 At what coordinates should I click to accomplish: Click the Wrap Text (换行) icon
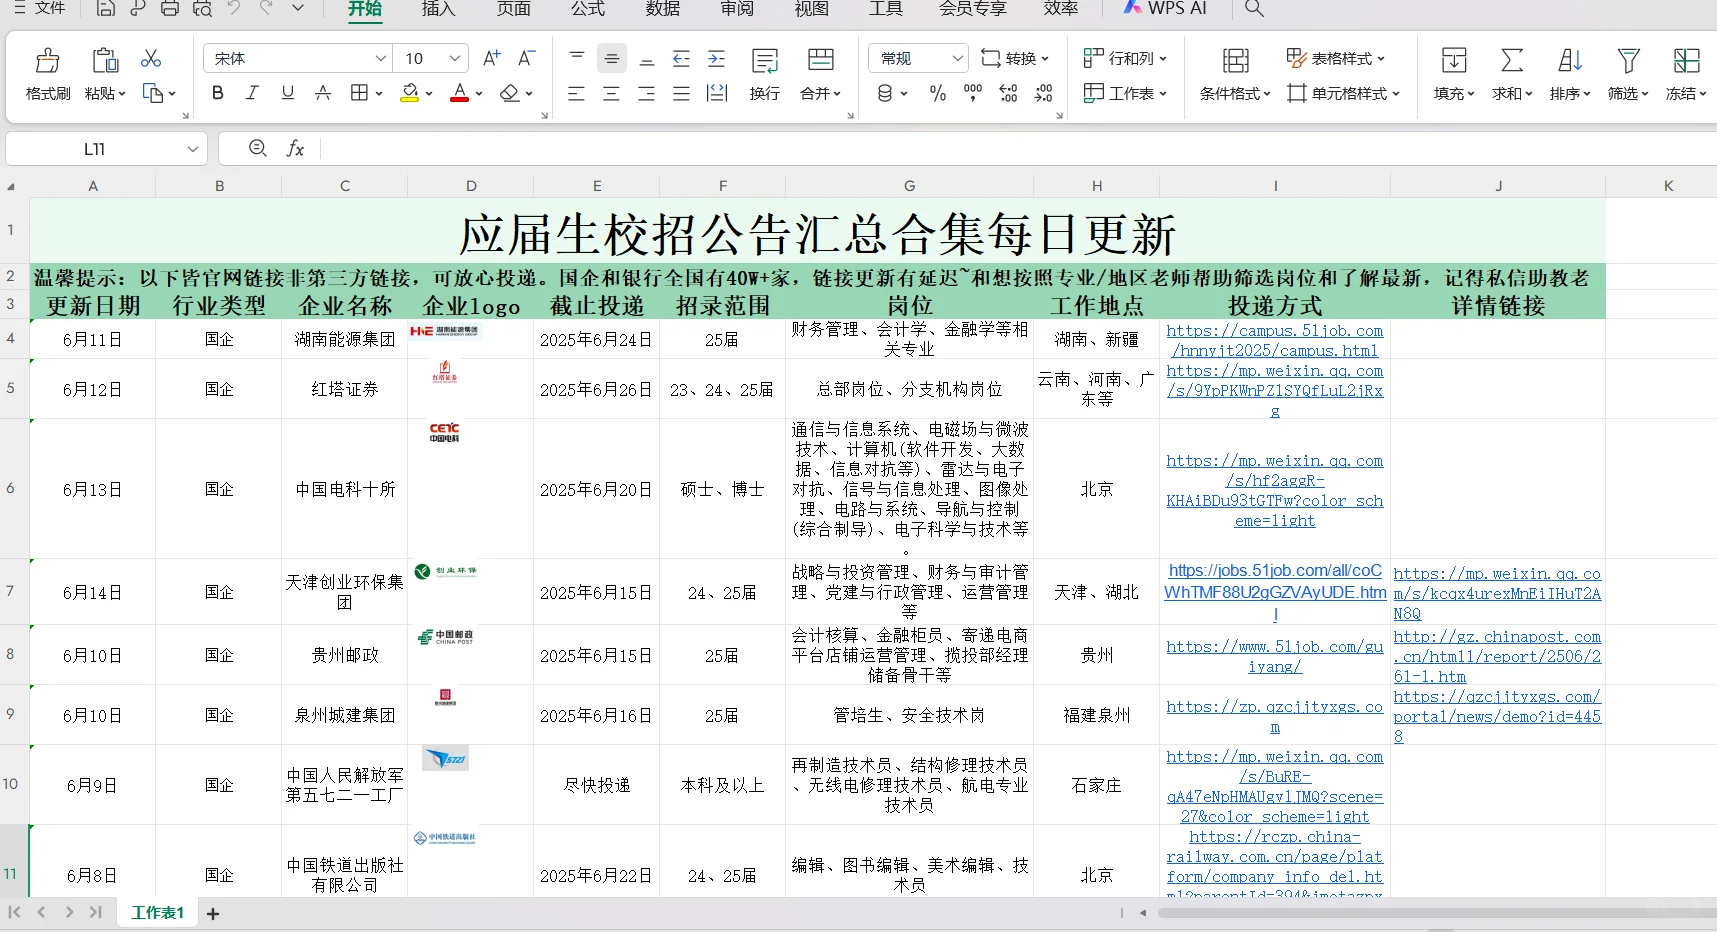765,61
